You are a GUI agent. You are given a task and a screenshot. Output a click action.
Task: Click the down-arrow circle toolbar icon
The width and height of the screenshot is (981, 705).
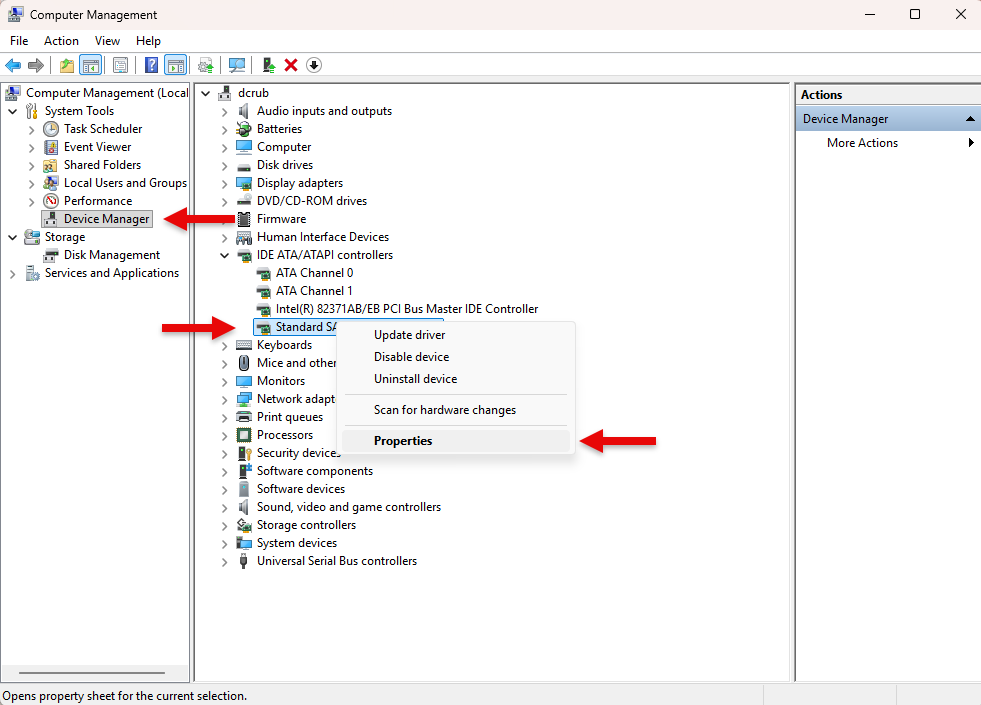point(314,65)
